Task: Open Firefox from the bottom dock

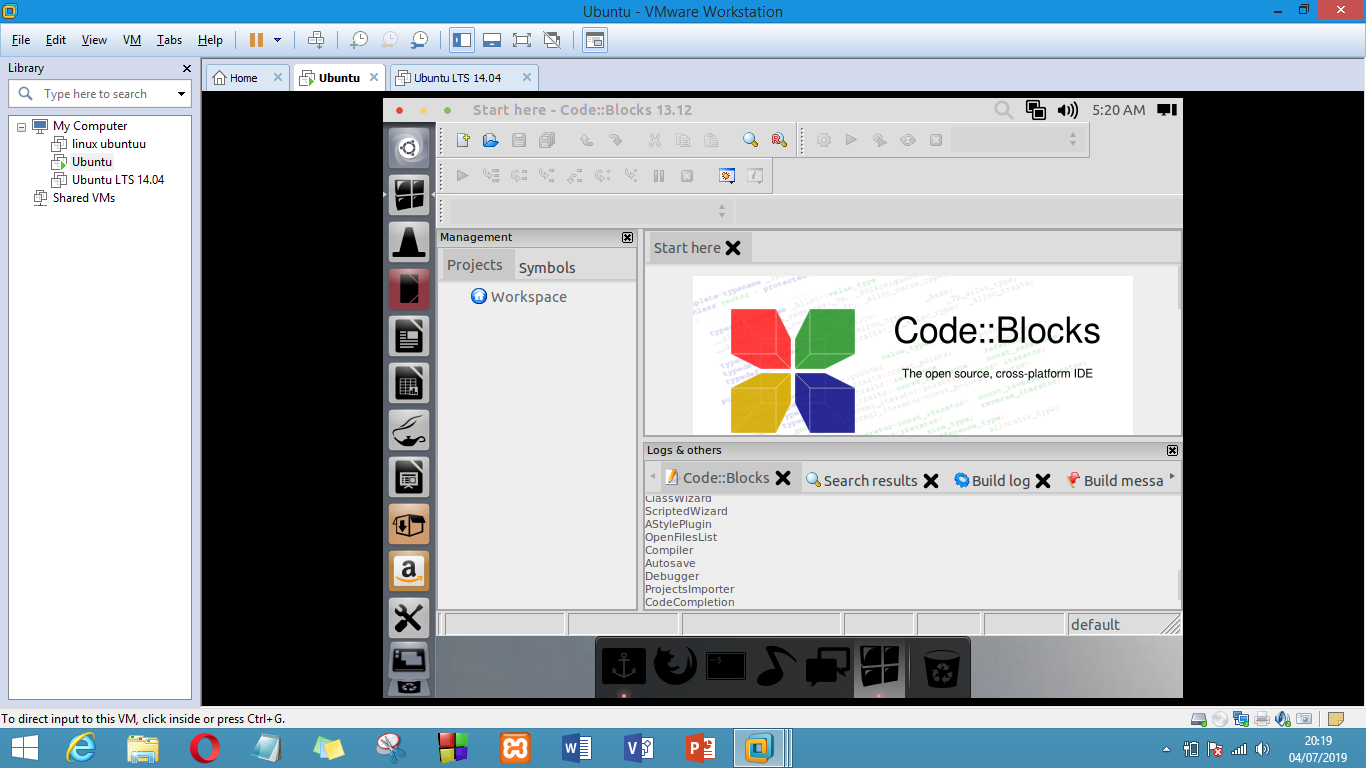Action: point(675,665)
